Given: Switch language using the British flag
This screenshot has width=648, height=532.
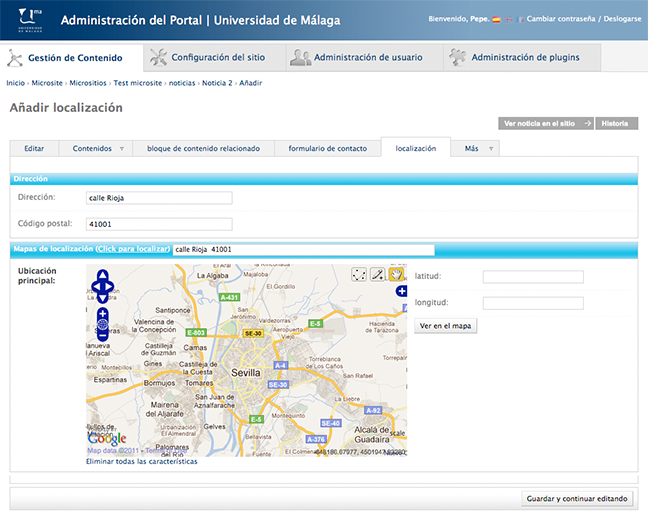Looking at the screenshot, I should pyautogui.click(x=509, y=19).
